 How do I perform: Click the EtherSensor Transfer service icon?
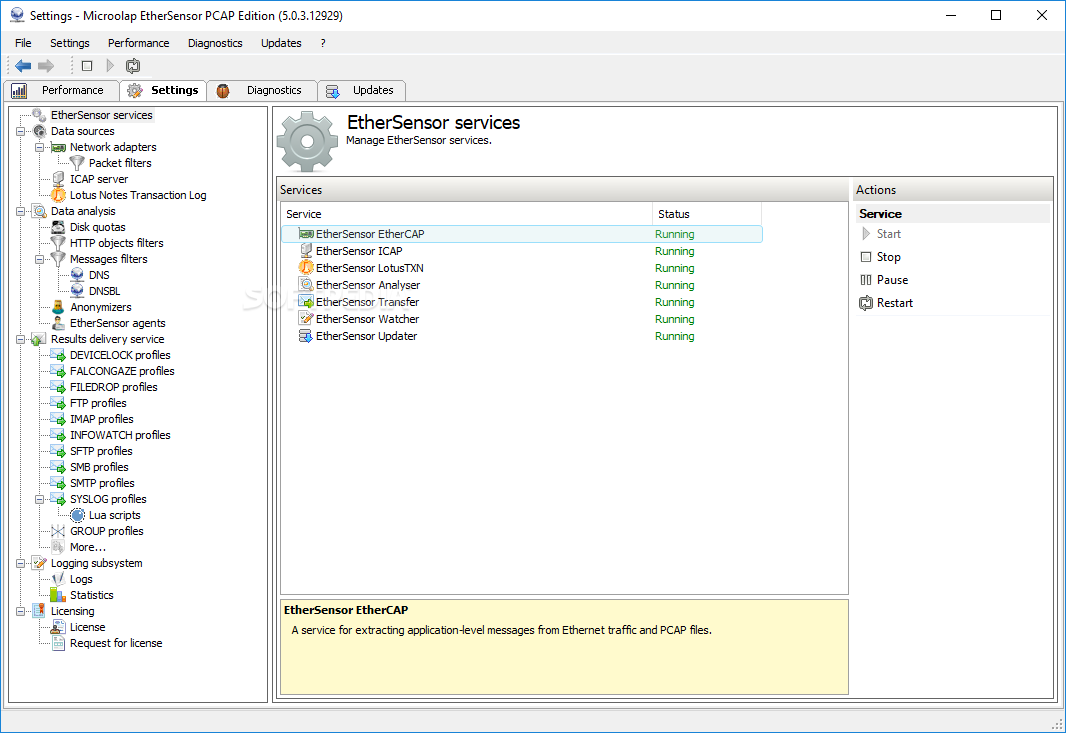click(x=307, y=302)
